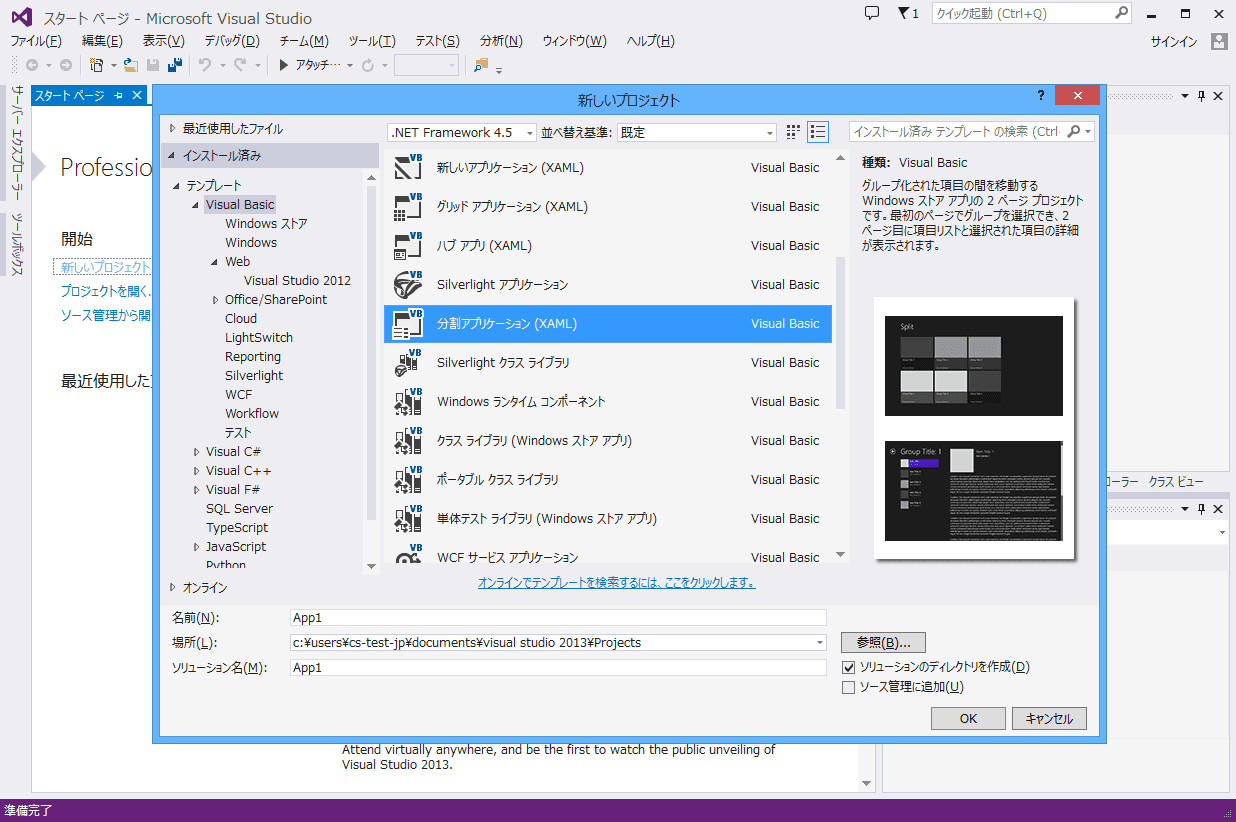Open the 並べ替え基準 既定 dropdown

[696, 132]
